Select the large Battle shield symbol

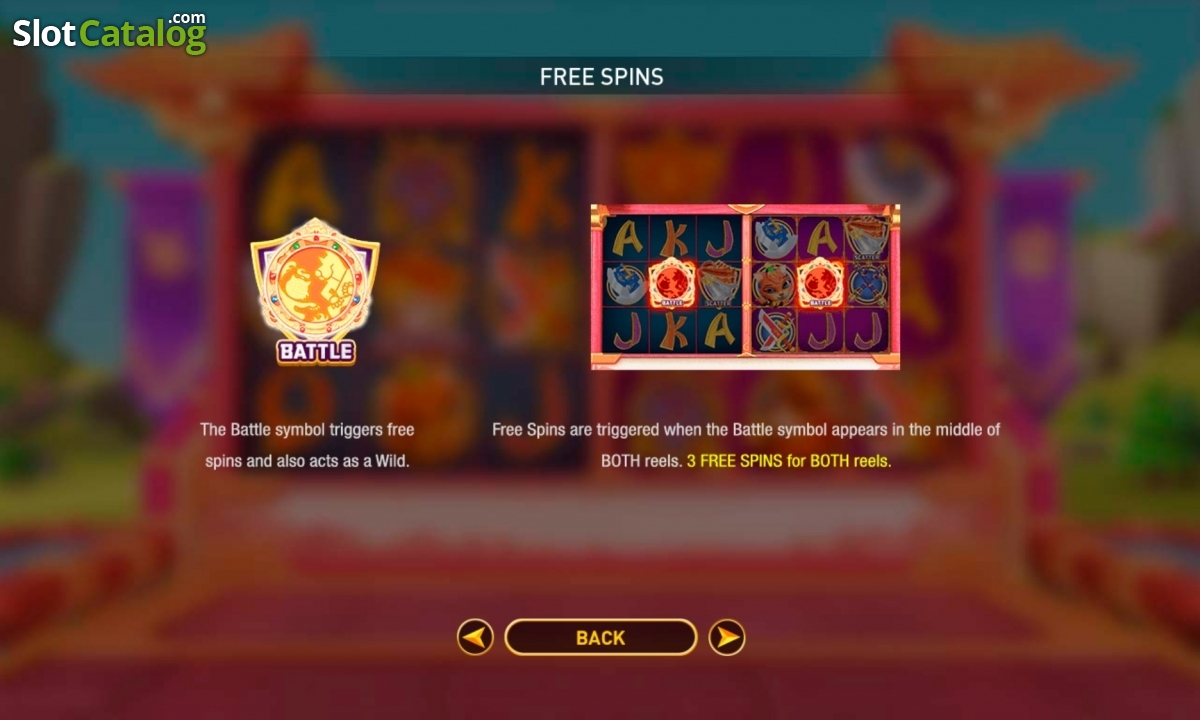315,278
